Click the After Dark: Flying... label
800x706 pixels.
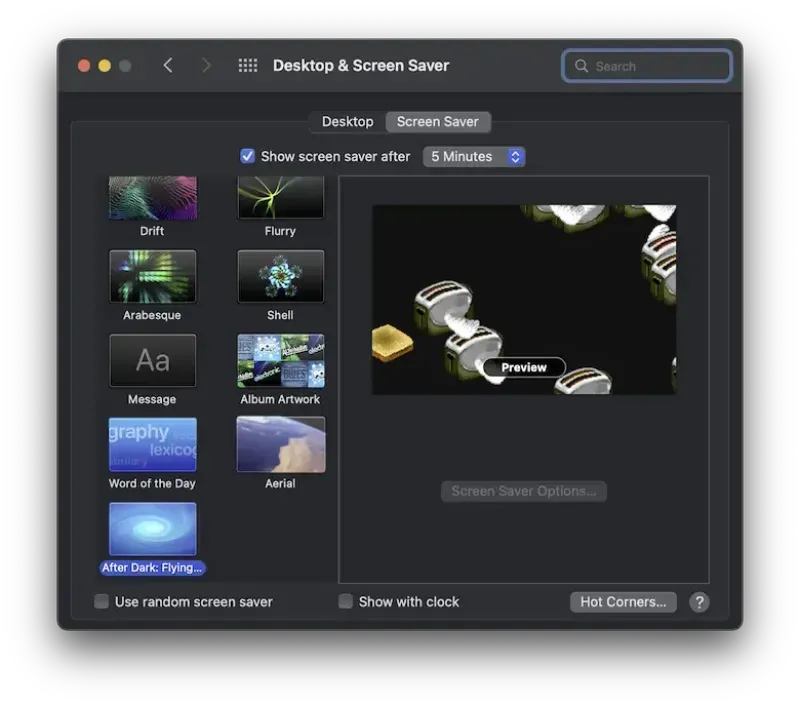(x=152, y=568)
